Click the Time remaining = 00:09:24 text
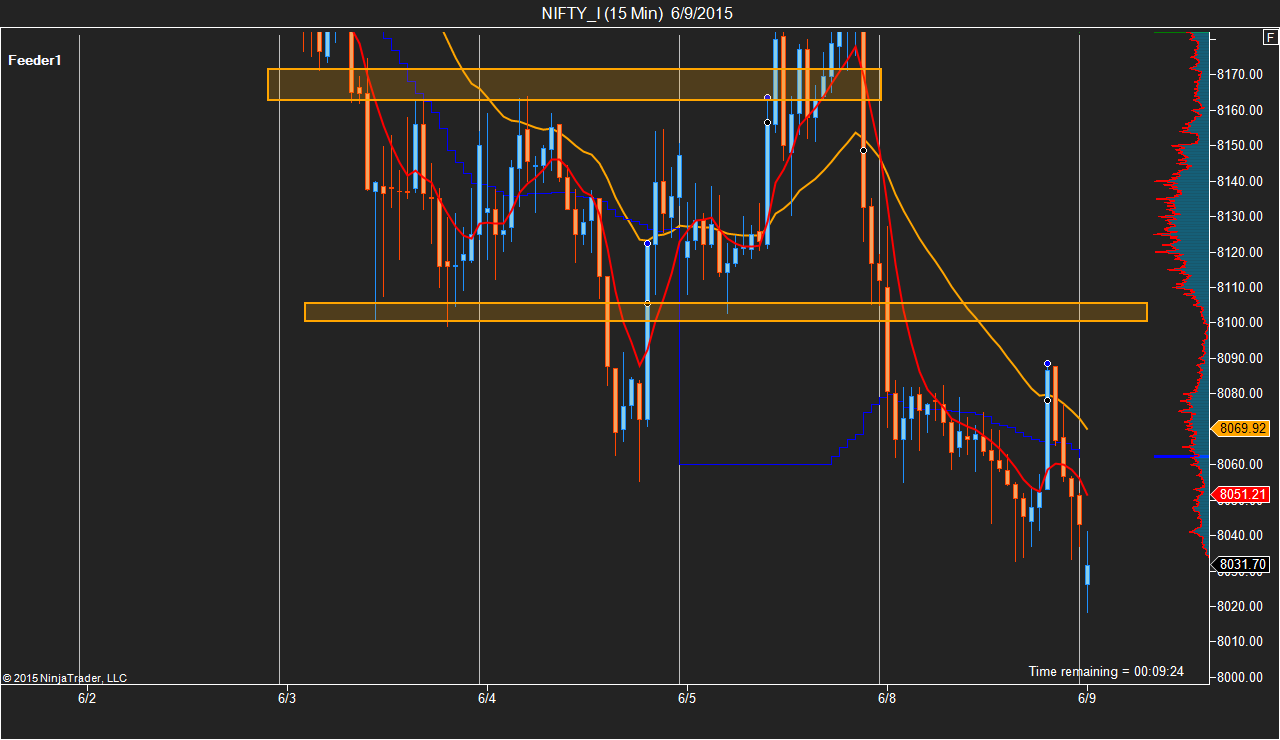This screenshot has height=740, width=1280. [1106, 671]
